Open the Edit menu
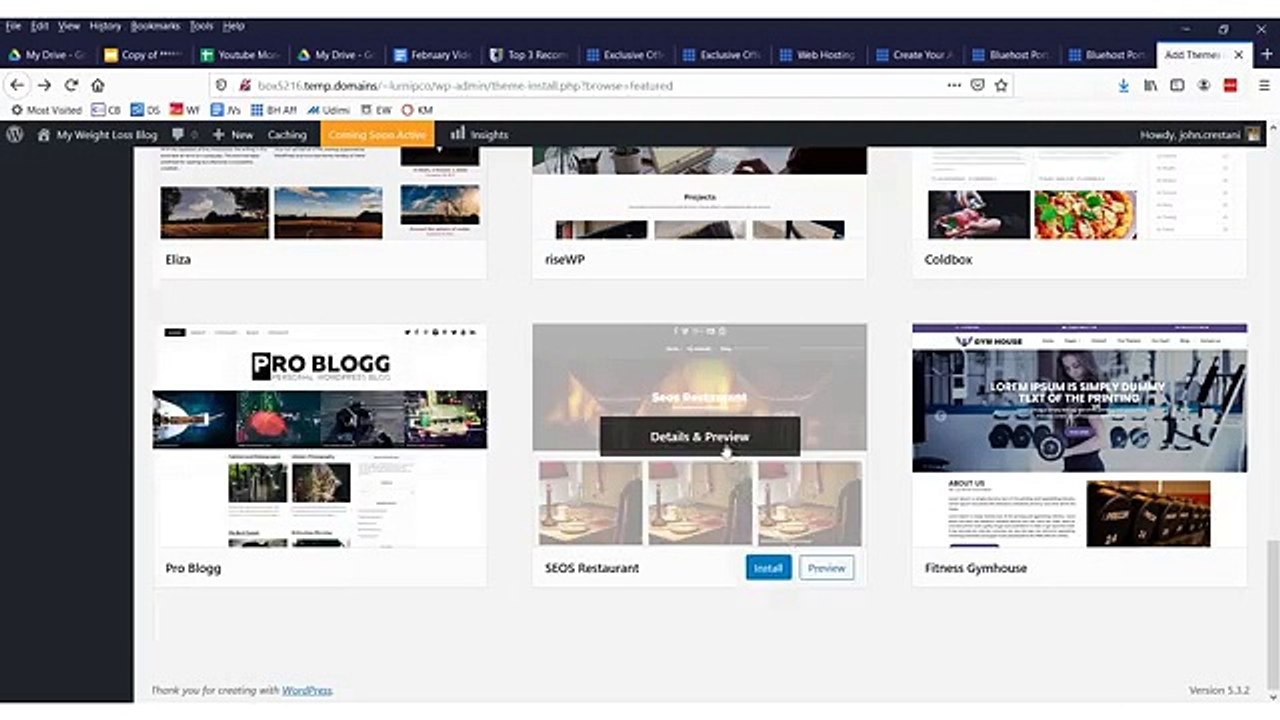 [x=40, y=26]
